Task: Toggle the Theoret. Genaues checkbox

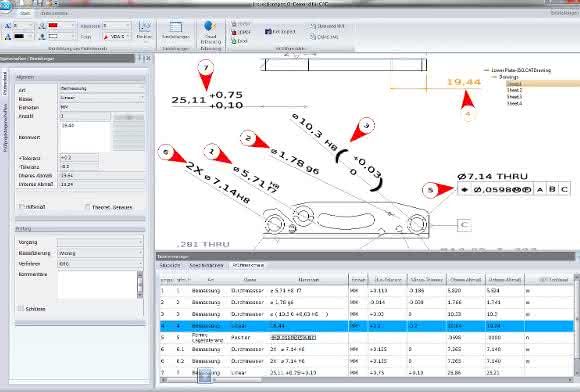Action: (x=88, y=207)
